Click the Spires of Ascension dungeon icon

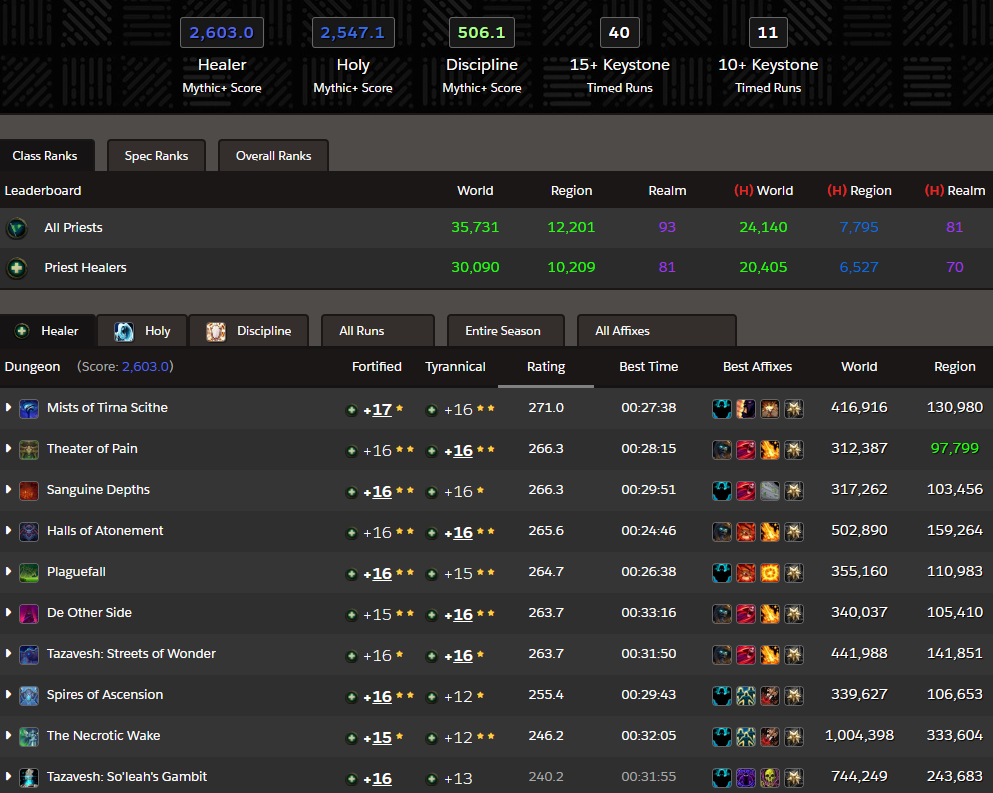(x=29, y=695)
